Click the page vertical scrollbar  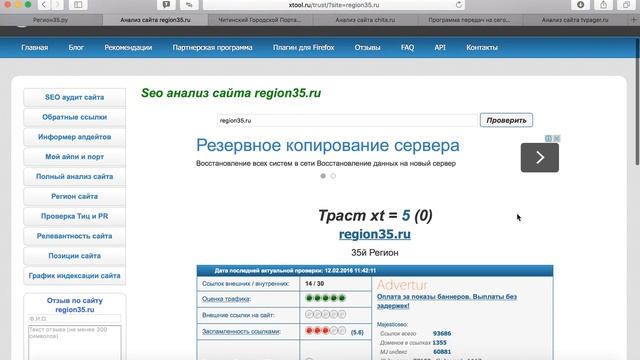pos(637,102)
